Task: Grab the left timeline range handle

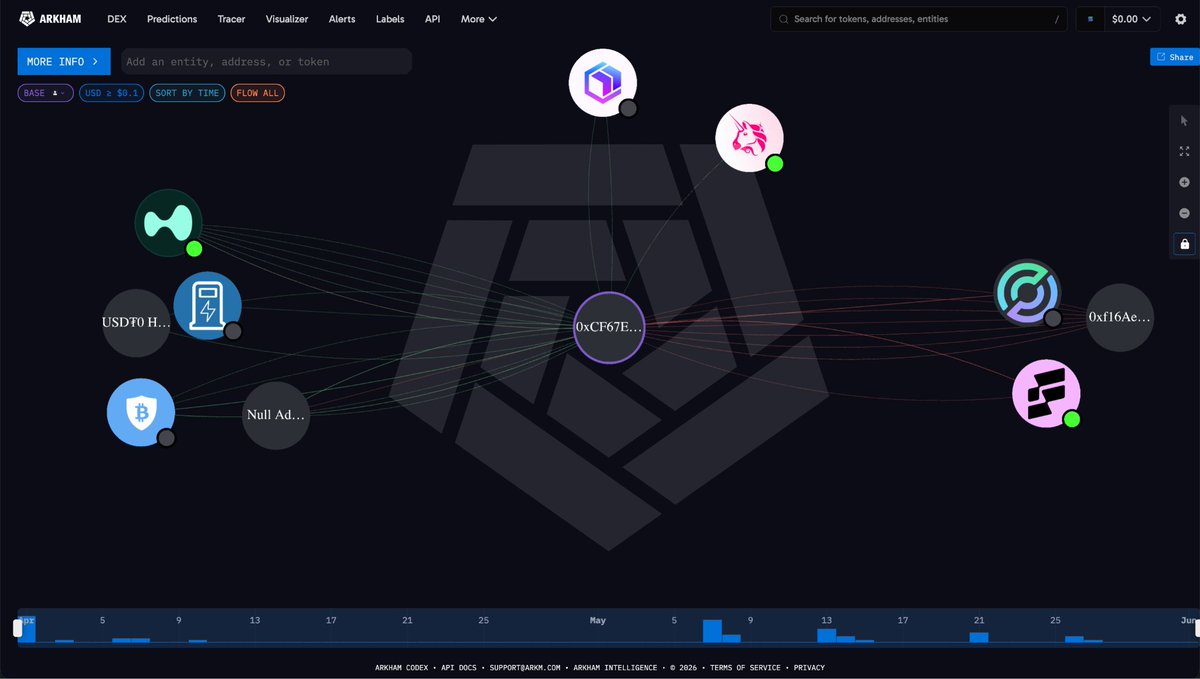Action: pyautogui.click(x=17, y=628)
